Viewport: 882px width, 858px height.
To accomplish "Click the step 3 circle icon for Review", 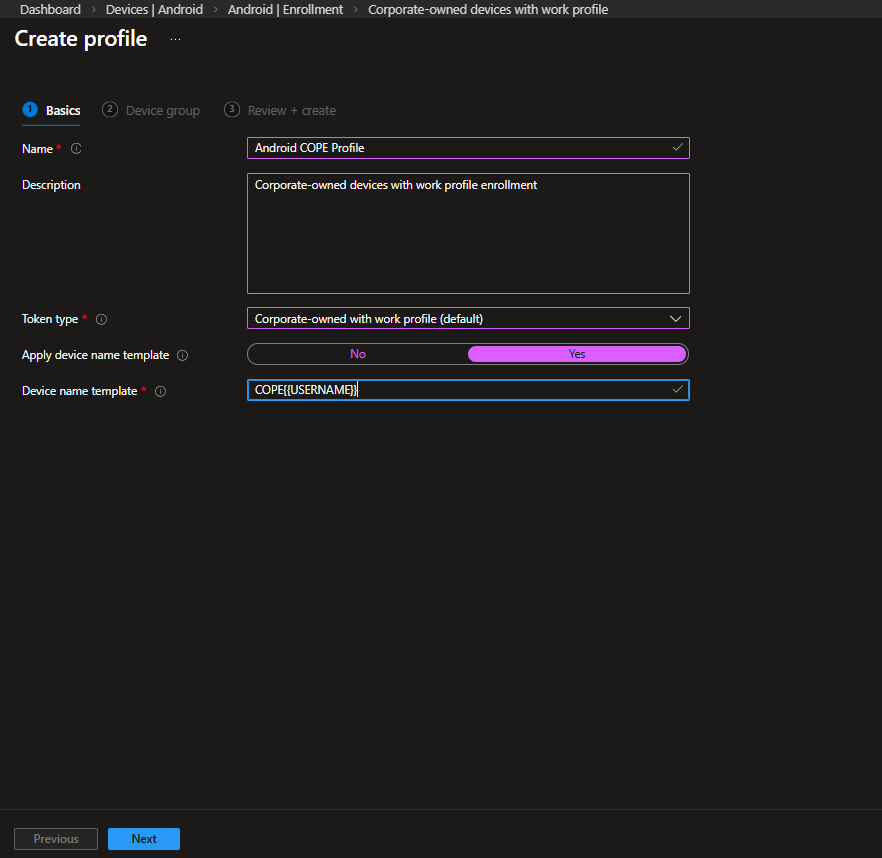I will (232, 110).
